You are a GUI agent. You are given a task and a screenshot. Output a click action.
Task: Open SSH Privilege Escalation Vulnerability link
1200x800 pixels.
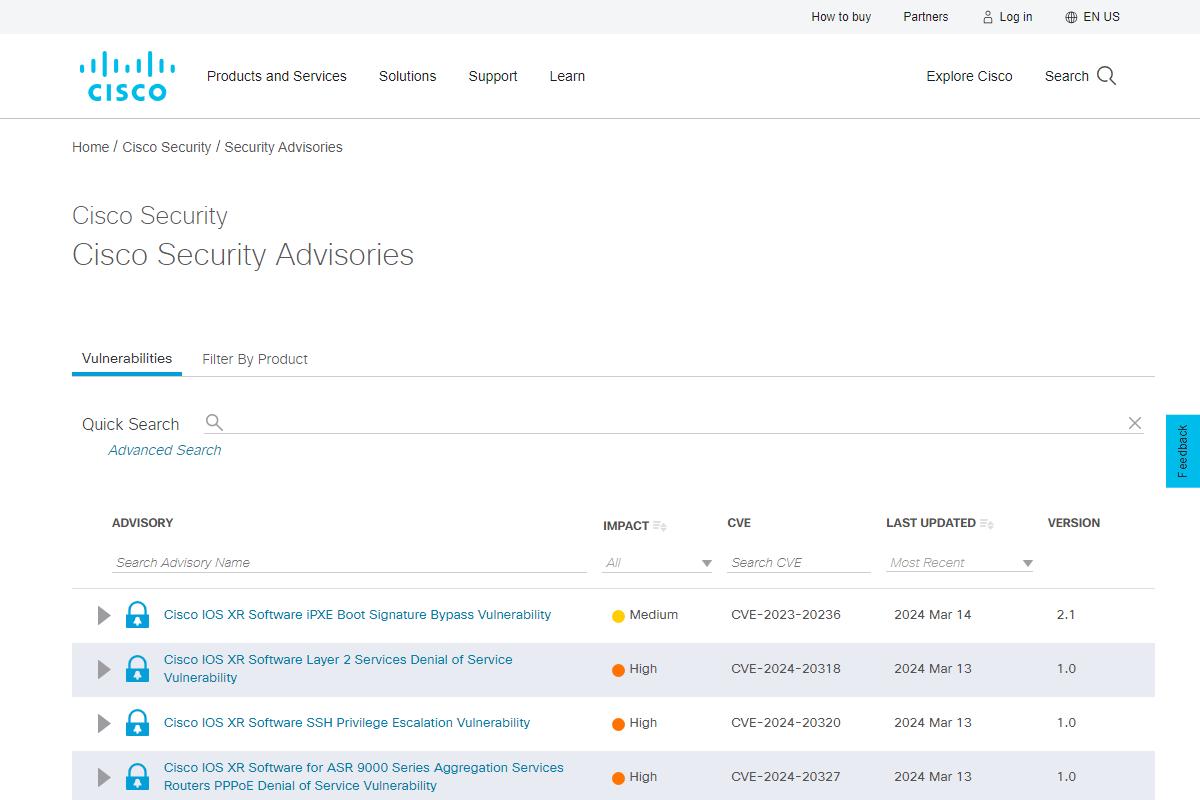347,723
